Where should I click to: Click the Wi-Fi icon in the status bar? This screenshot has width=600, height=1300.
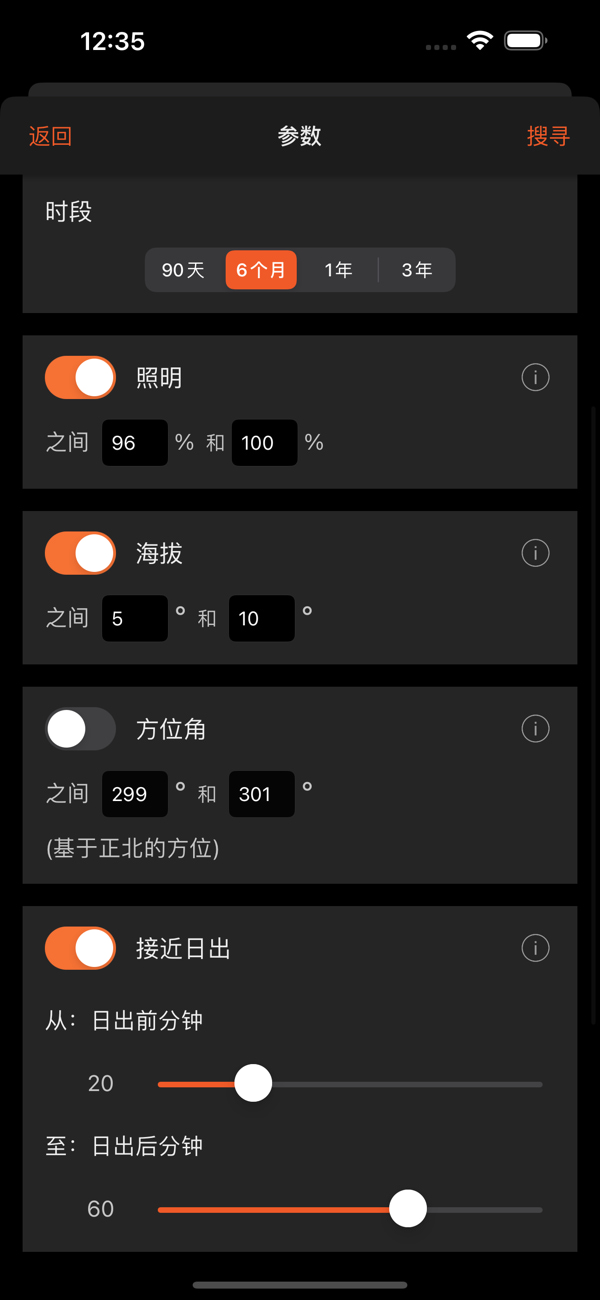(x=479, y=41)
